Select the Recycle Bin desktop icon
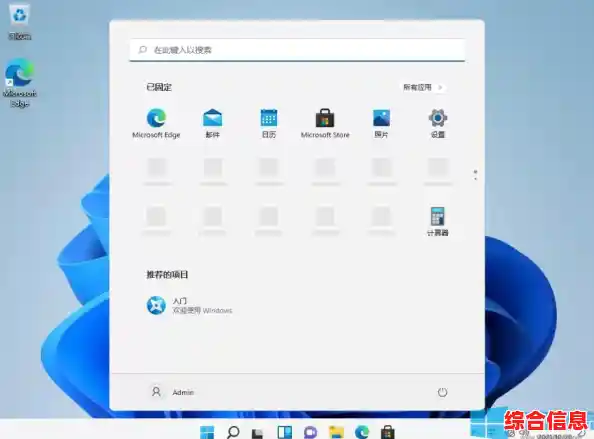Image resolution: width=594 pixels, height=439 pixels. pos(20,22)
